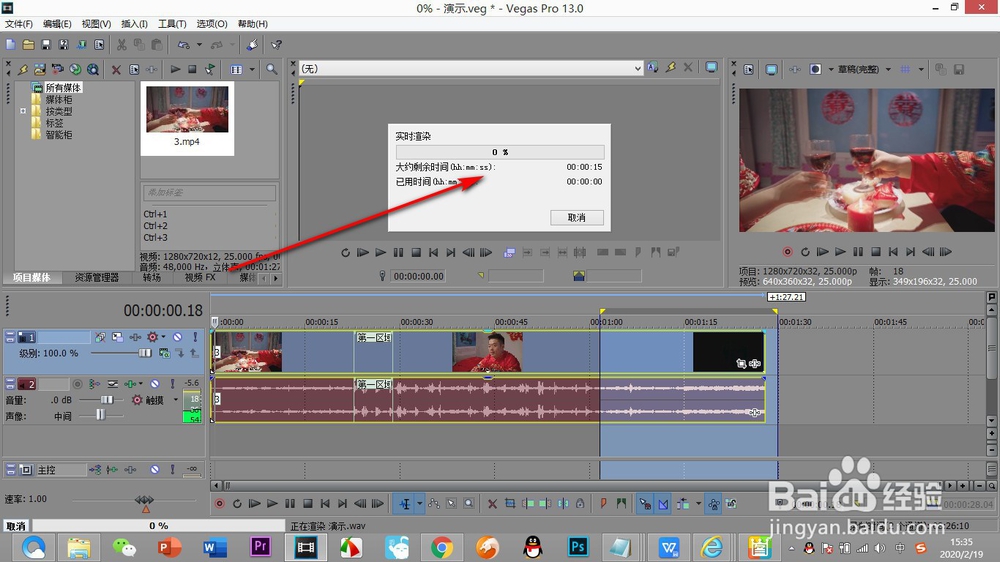This screenshot has height=562, width=1000.
Task: Solo audio track 2
Action: pyautogui.click(x=172, y=384)
